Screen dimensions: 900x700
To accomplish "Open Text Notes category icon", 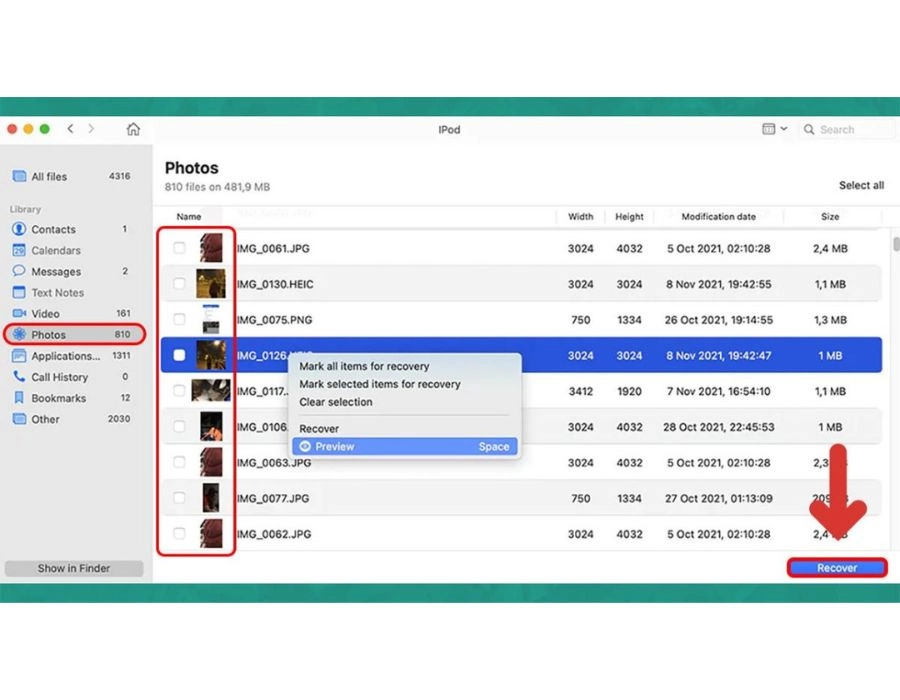I will 19,292.
